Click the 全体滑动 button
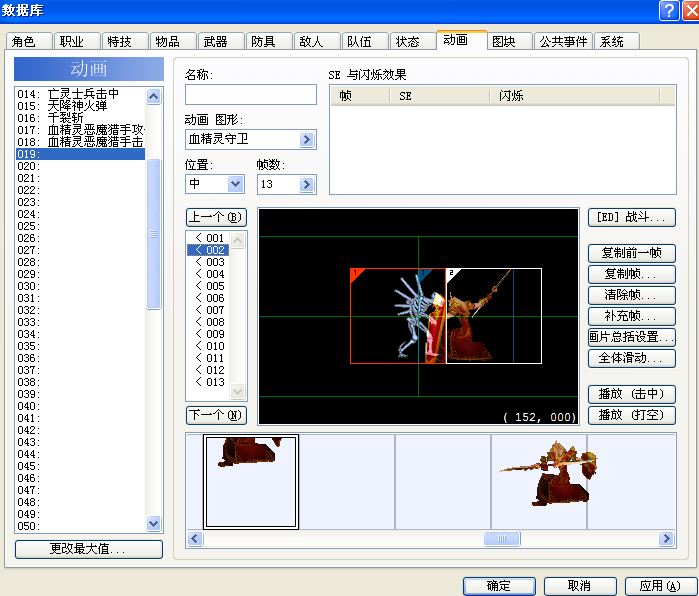Image resolution: width=699 pixels, height=596 pixels. point(631,358)
